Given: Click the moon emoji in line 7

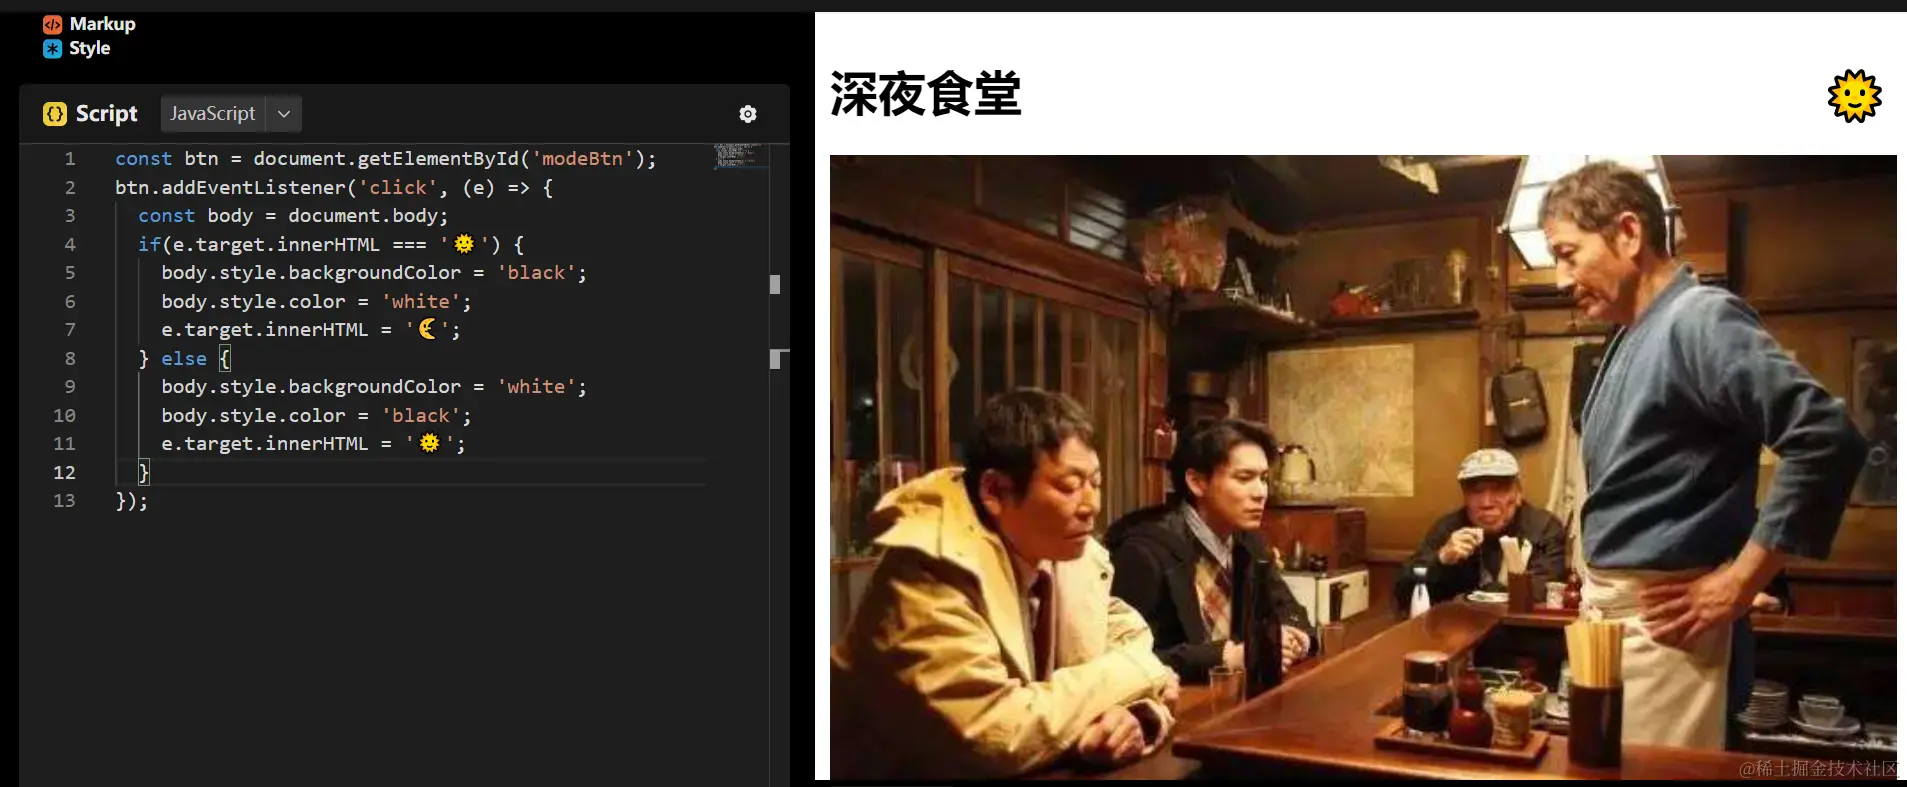Looking at the screenshot, I should pyautogui.click(x=427, y=329).
